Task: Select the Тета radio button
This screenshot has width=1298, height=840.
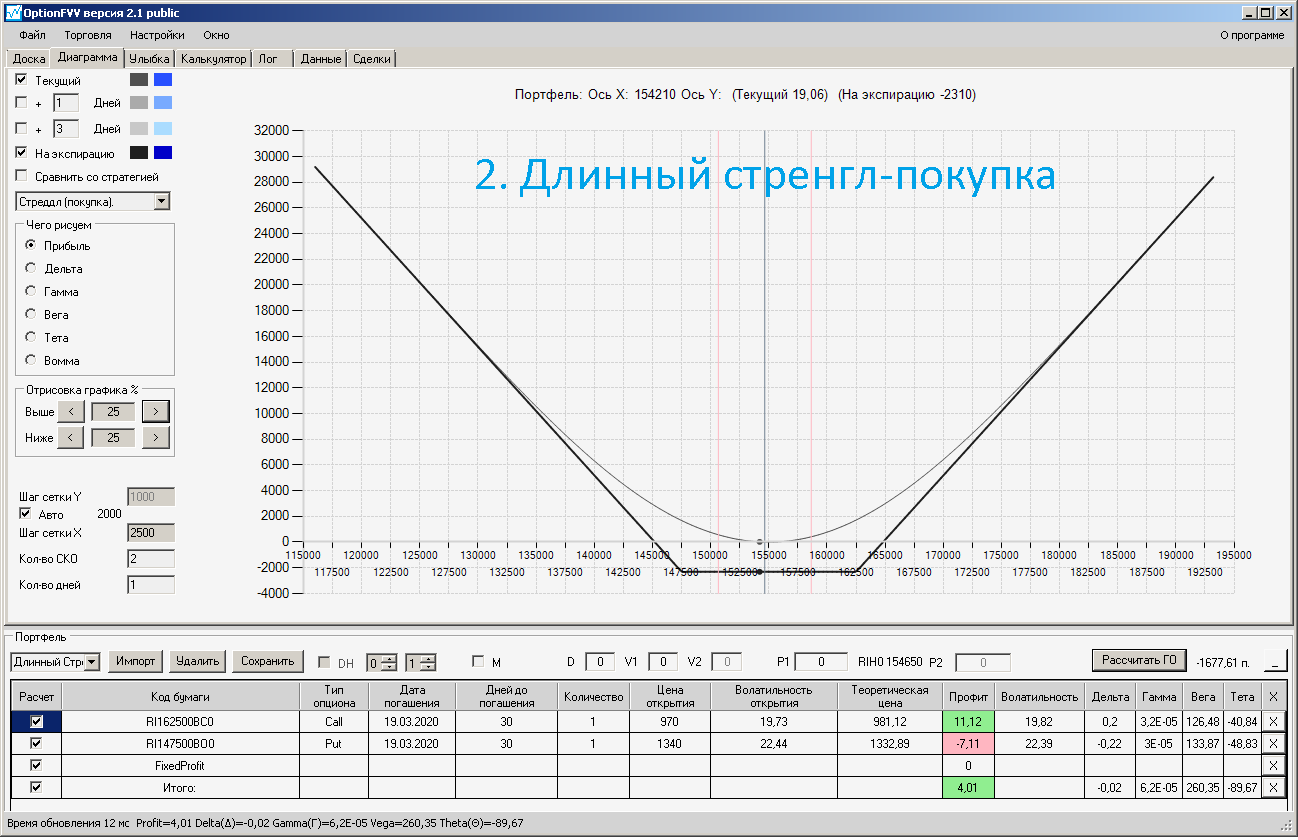Action: pyautogui.click(x=31, y=337)
